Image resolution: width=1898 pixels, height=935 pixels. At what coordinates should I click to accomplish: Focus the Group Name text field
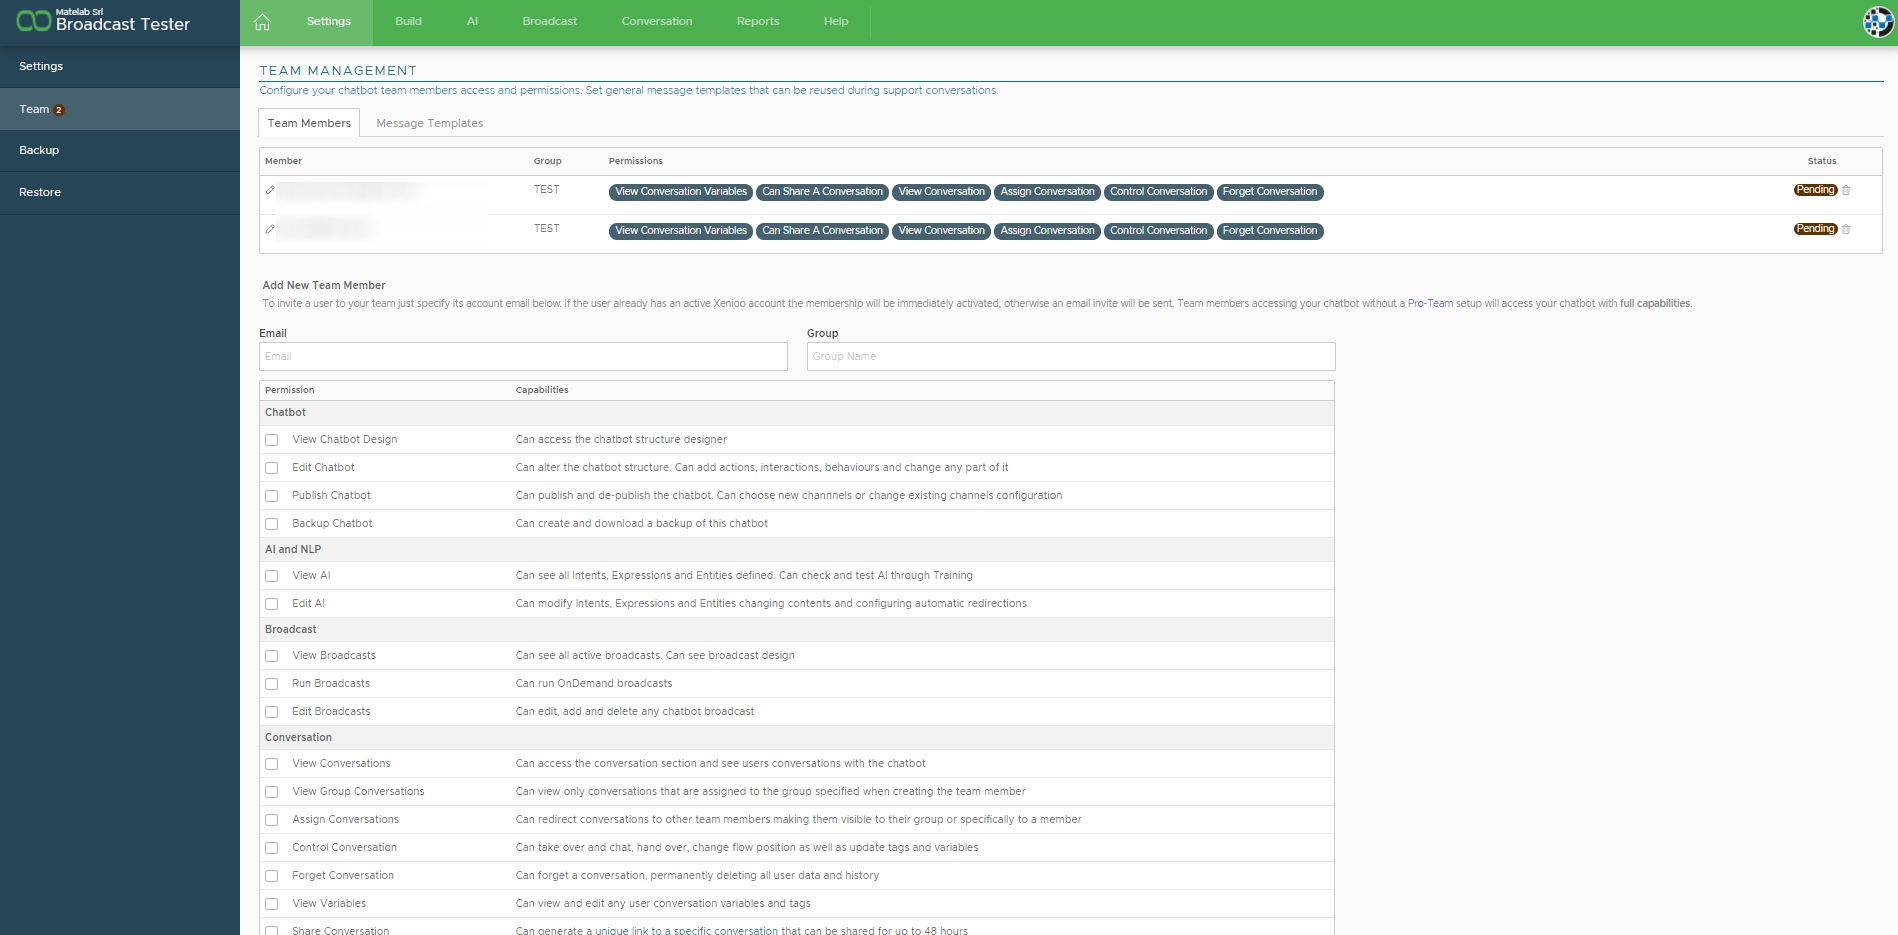pos(1070,356)
